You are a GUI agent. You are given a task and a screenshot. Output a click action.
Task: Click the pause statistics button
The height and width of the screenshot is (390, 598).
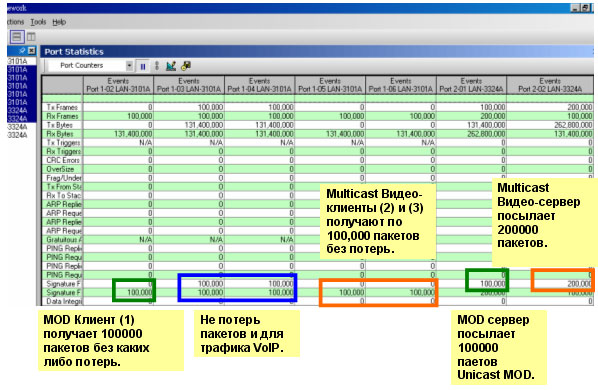(x=143, y=66)
